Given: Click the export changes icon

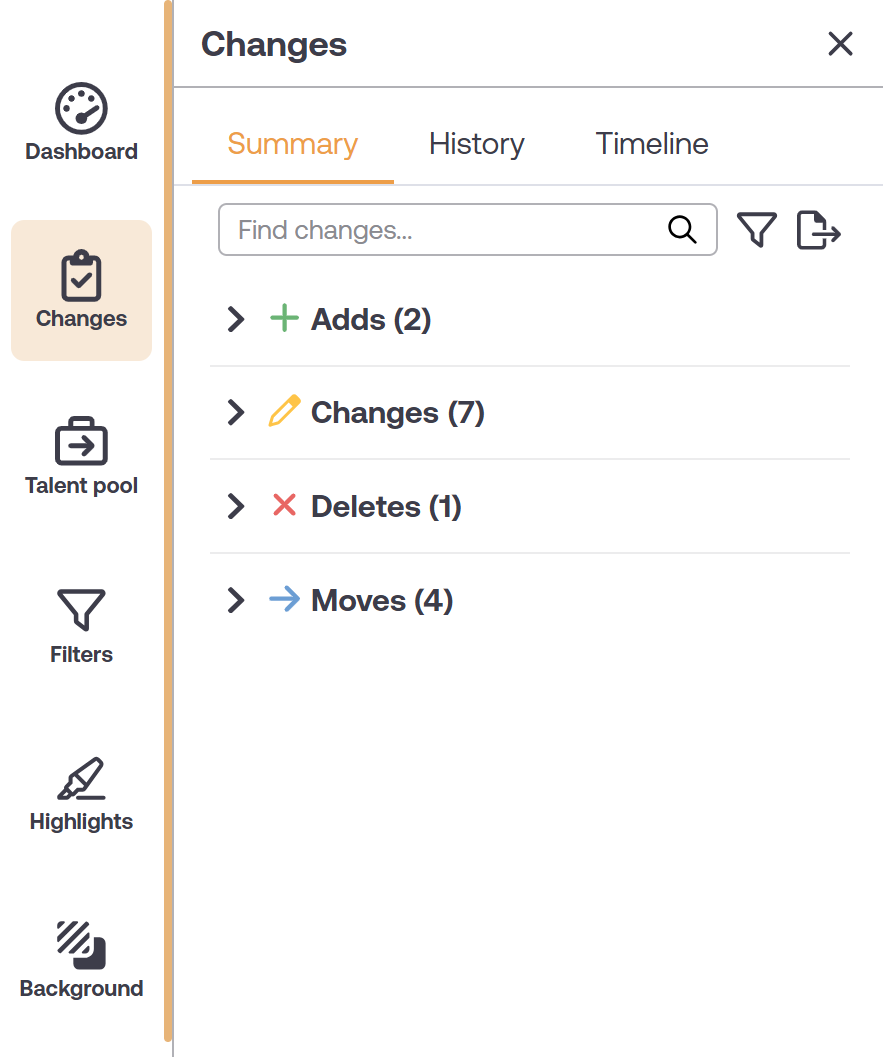Looking at the screenshot, I should pos(819,230).
